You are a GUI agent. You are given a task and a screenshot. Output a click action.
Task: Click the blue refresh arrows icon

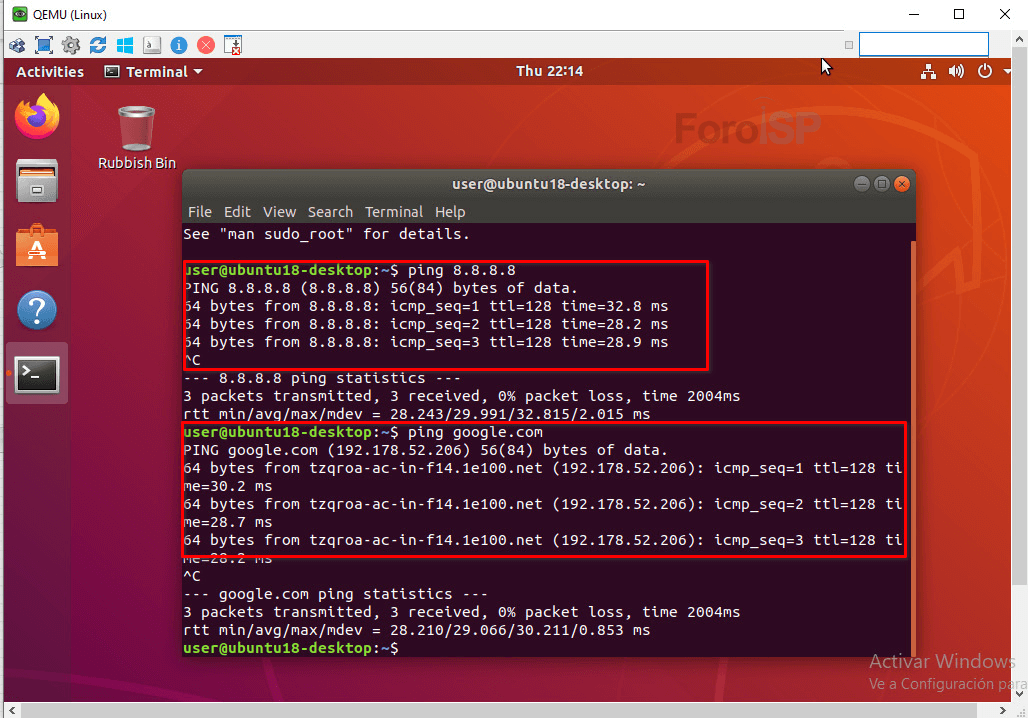click(98, 45)
